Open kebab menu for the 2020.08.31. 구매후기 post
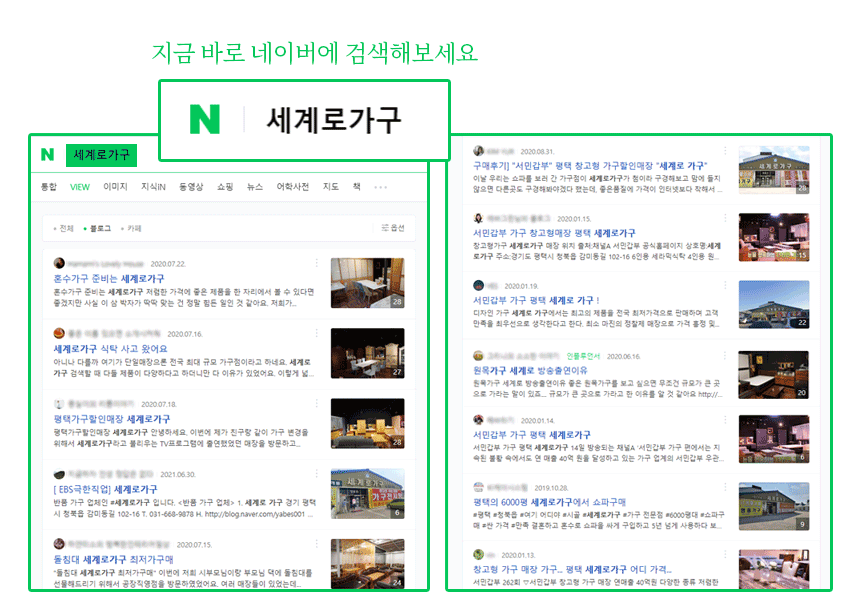 coord(725,151)
